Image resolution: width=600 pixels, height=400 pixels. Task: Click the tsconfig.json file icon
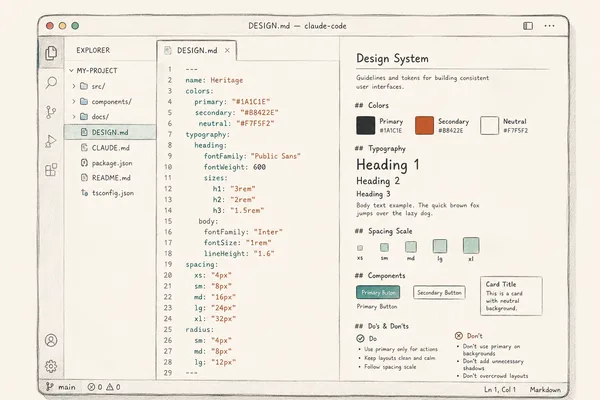coord(84,193)
